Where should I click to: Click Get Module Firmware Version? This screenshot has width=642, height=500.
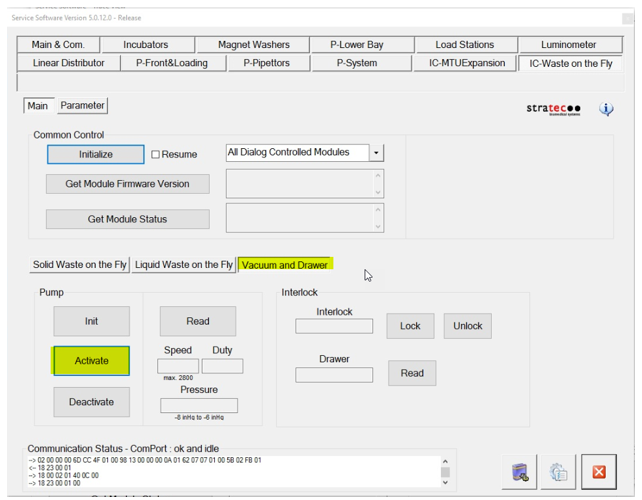(x=128, y=184)
